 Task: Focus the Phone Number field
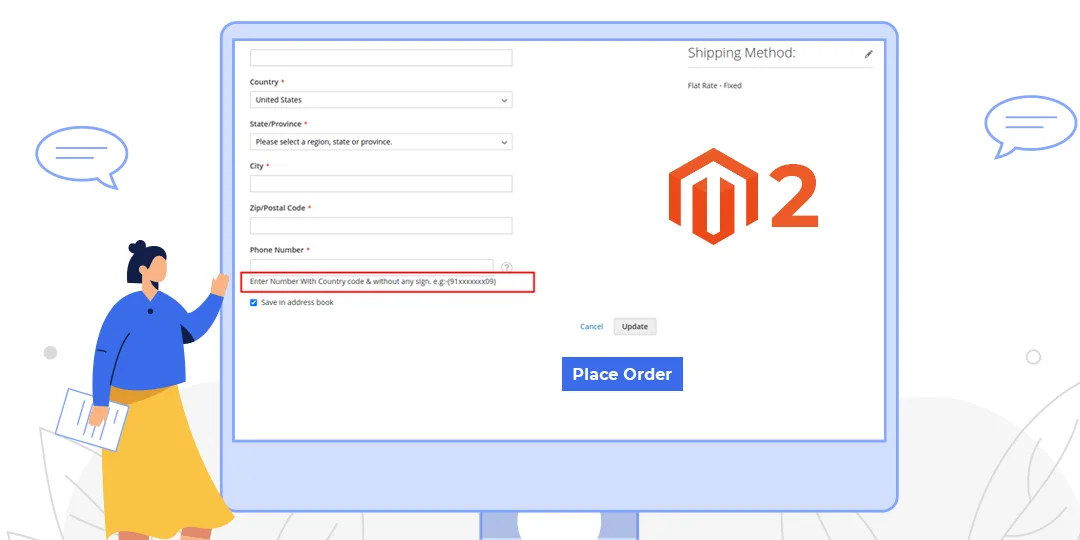pyautogui.click(x=372, y=265)
